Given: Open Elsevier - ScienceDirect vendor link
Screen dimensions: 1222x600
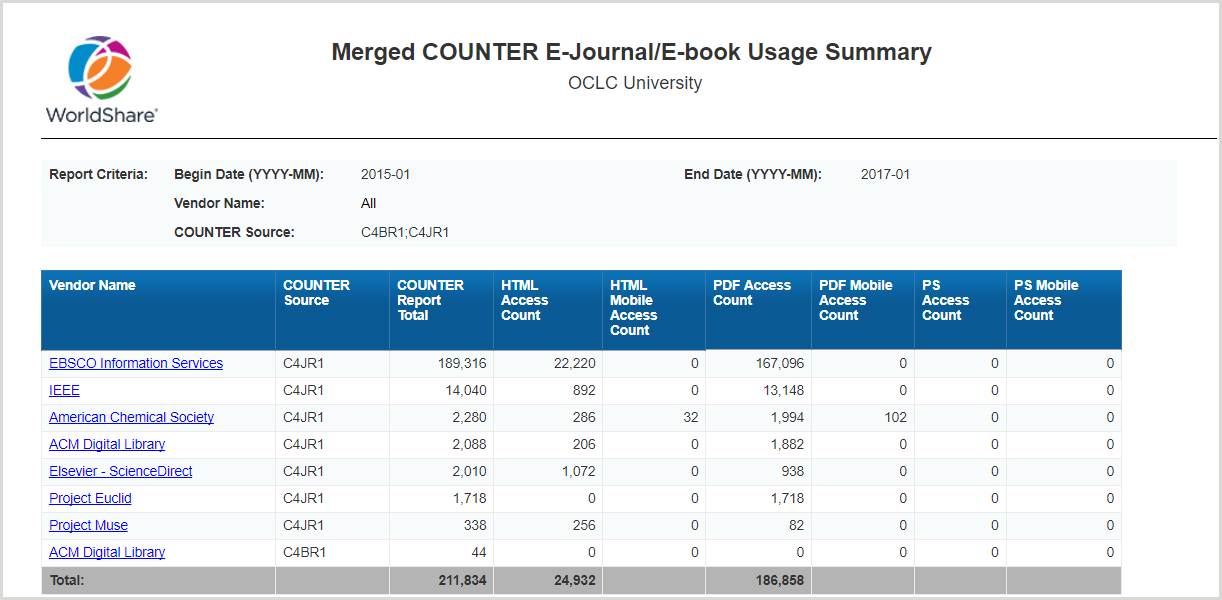Looking at the screenshot, I should click(120, 471).
